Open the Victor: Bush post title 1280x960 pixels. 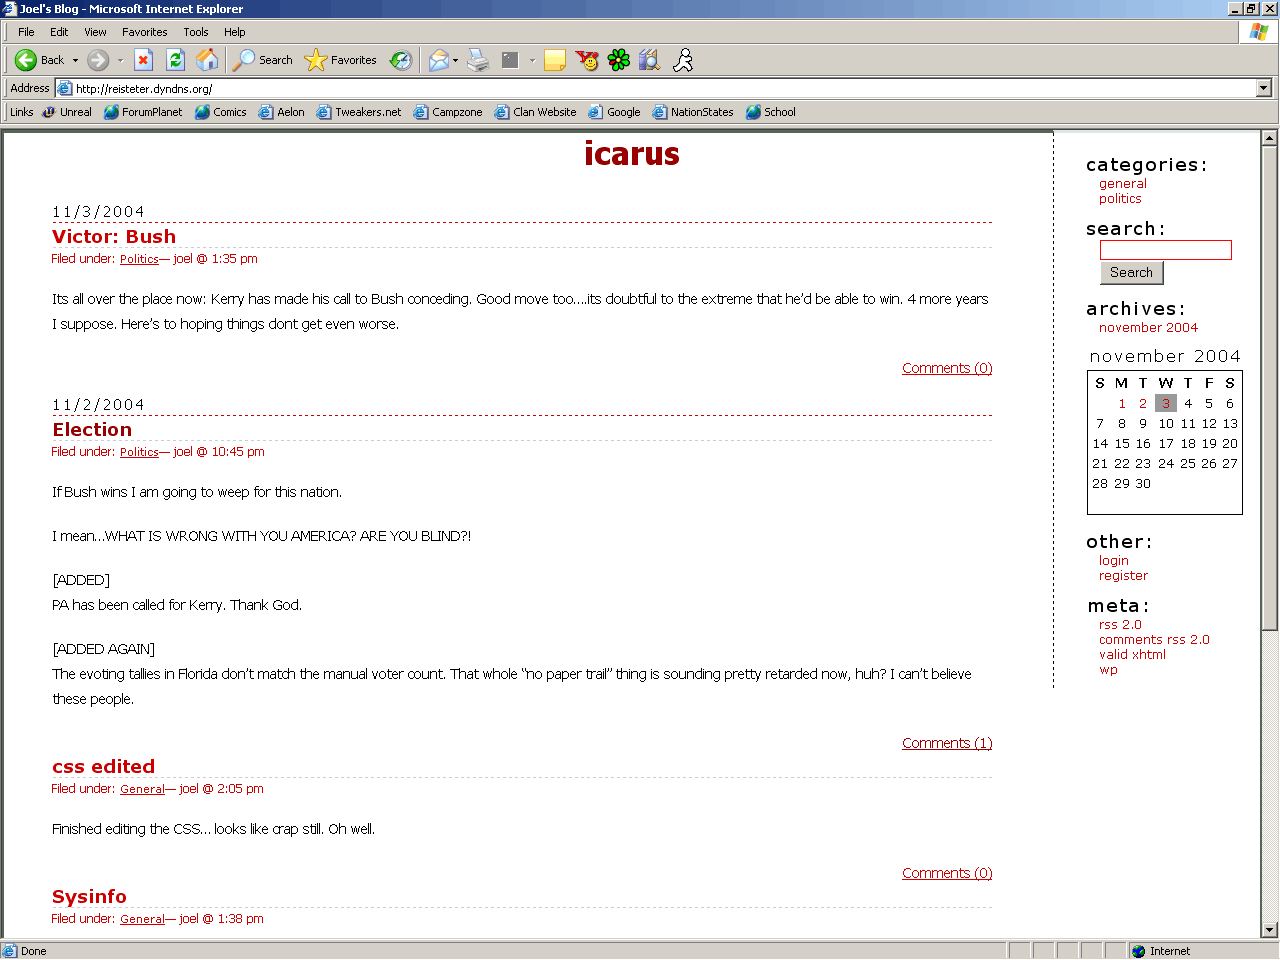[114, 237]
